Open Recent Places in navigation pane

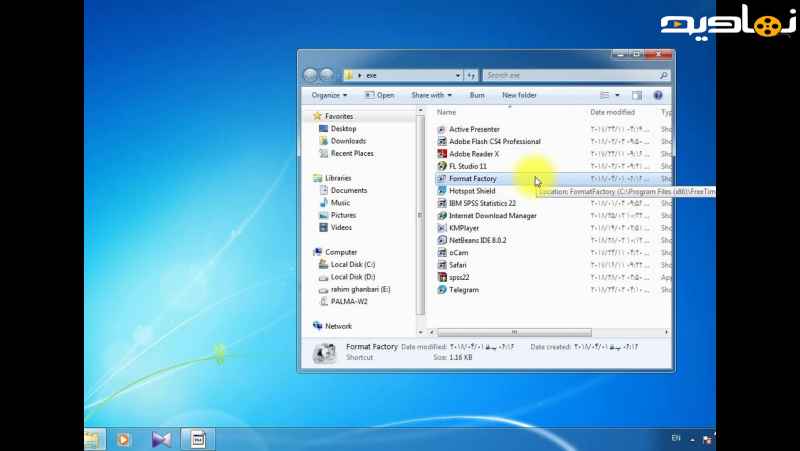coord(352,153)
